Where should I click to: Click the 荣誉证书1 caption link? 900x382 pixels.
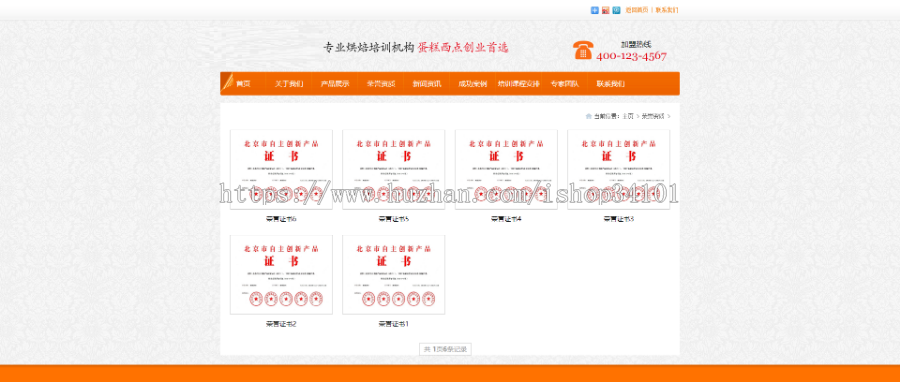tap(394, 324)
